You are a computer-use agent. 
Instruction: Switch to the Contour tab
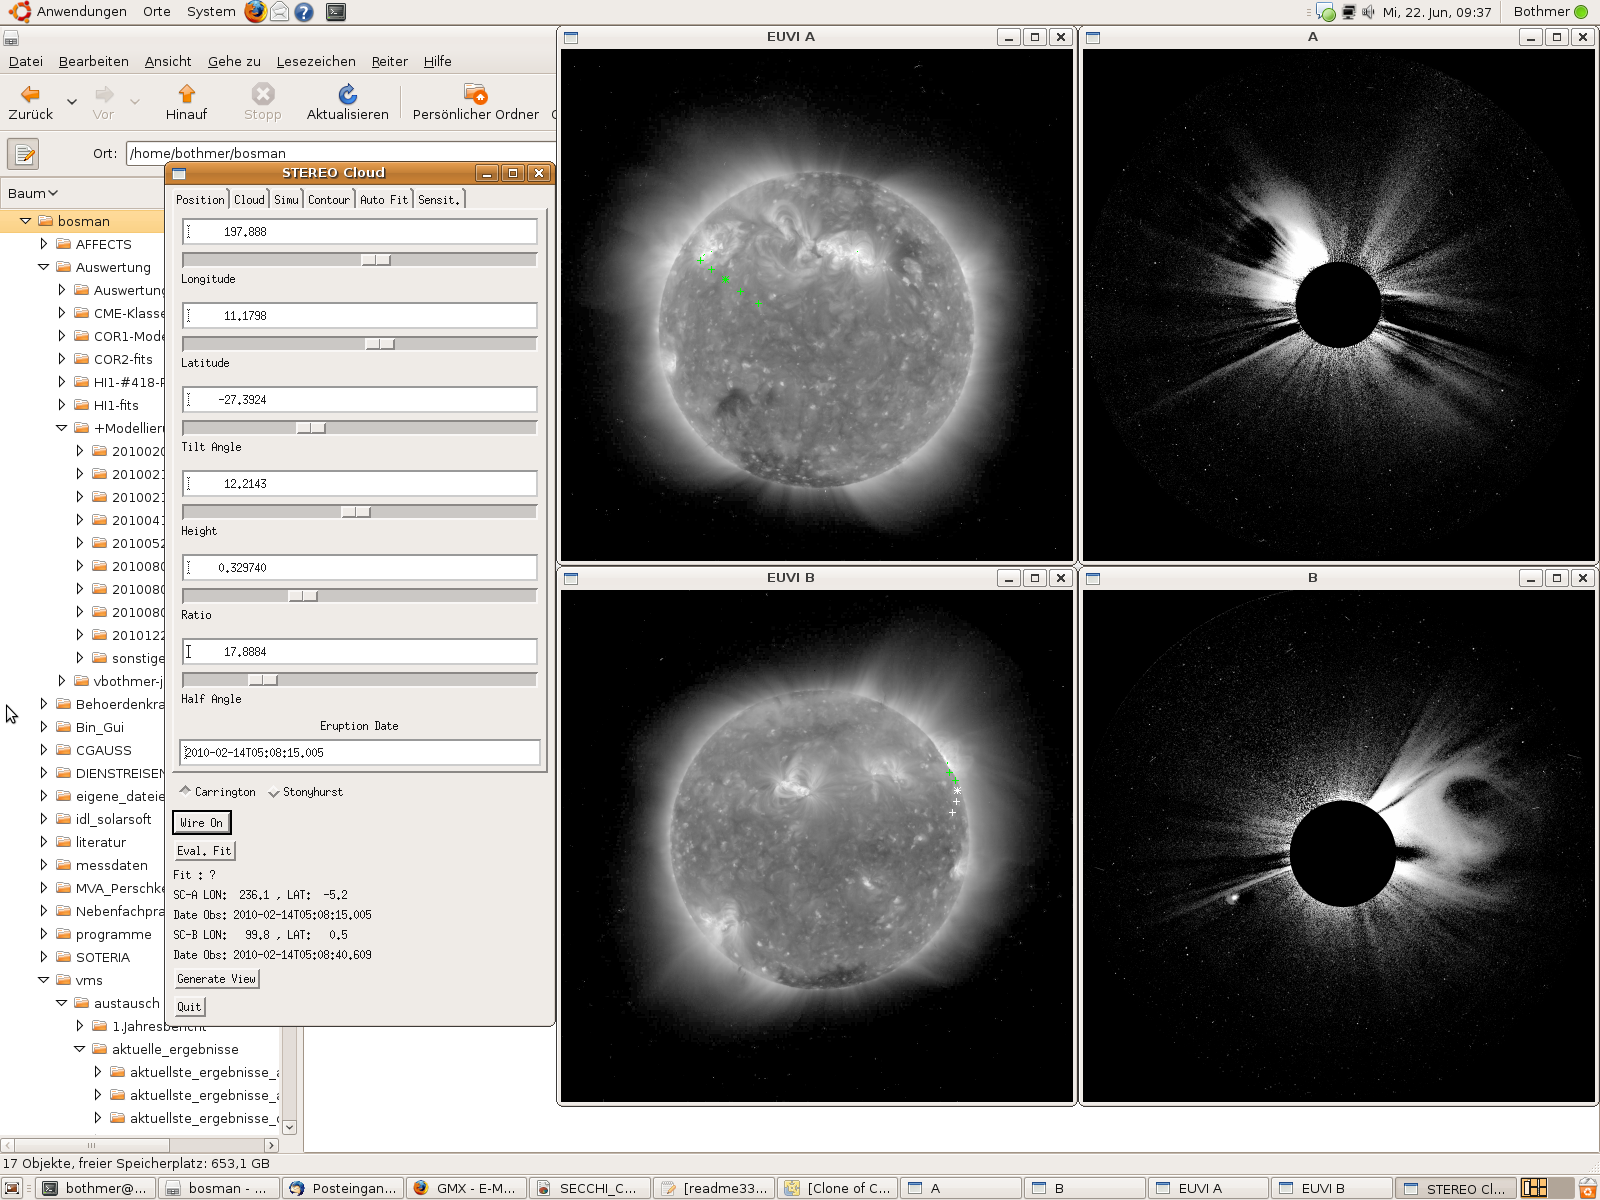[328, 200]
